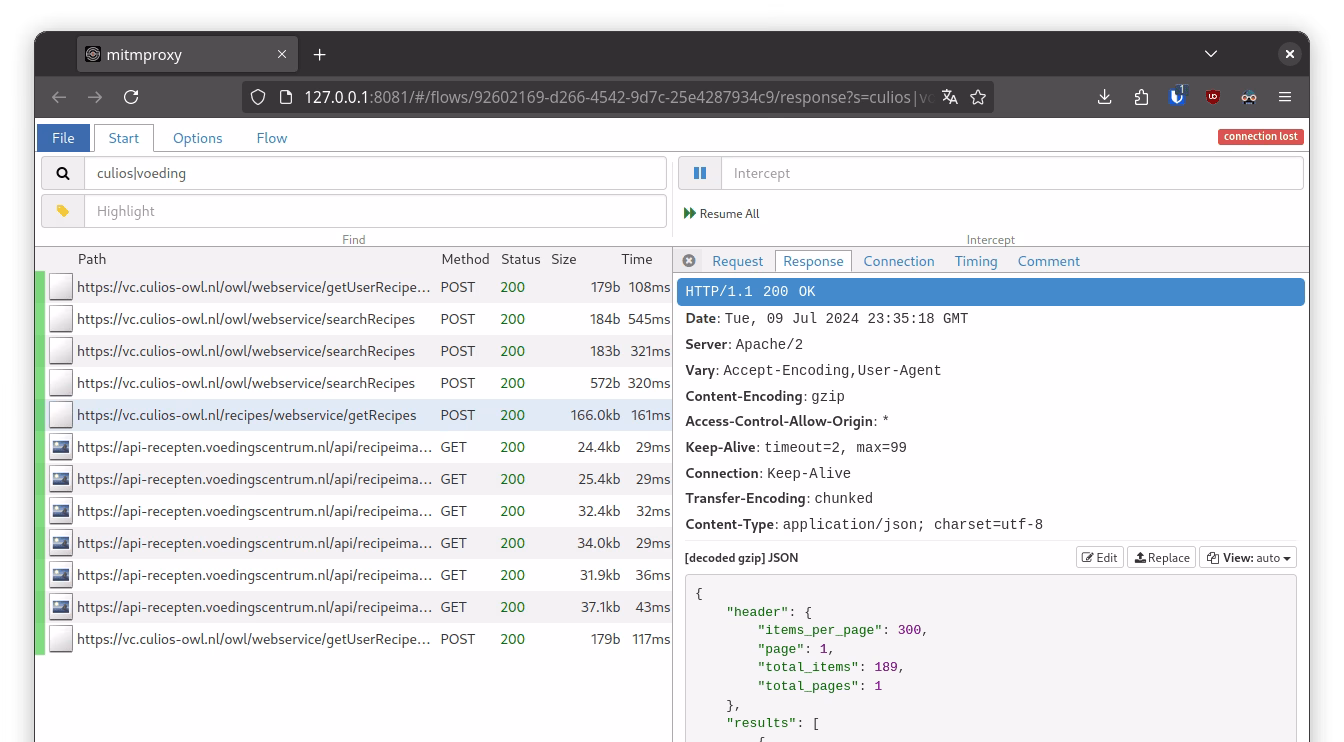The height and width of the screenshot is (742, 1344).
Task: Switch to the Timing tab
Action: [975, 261]
